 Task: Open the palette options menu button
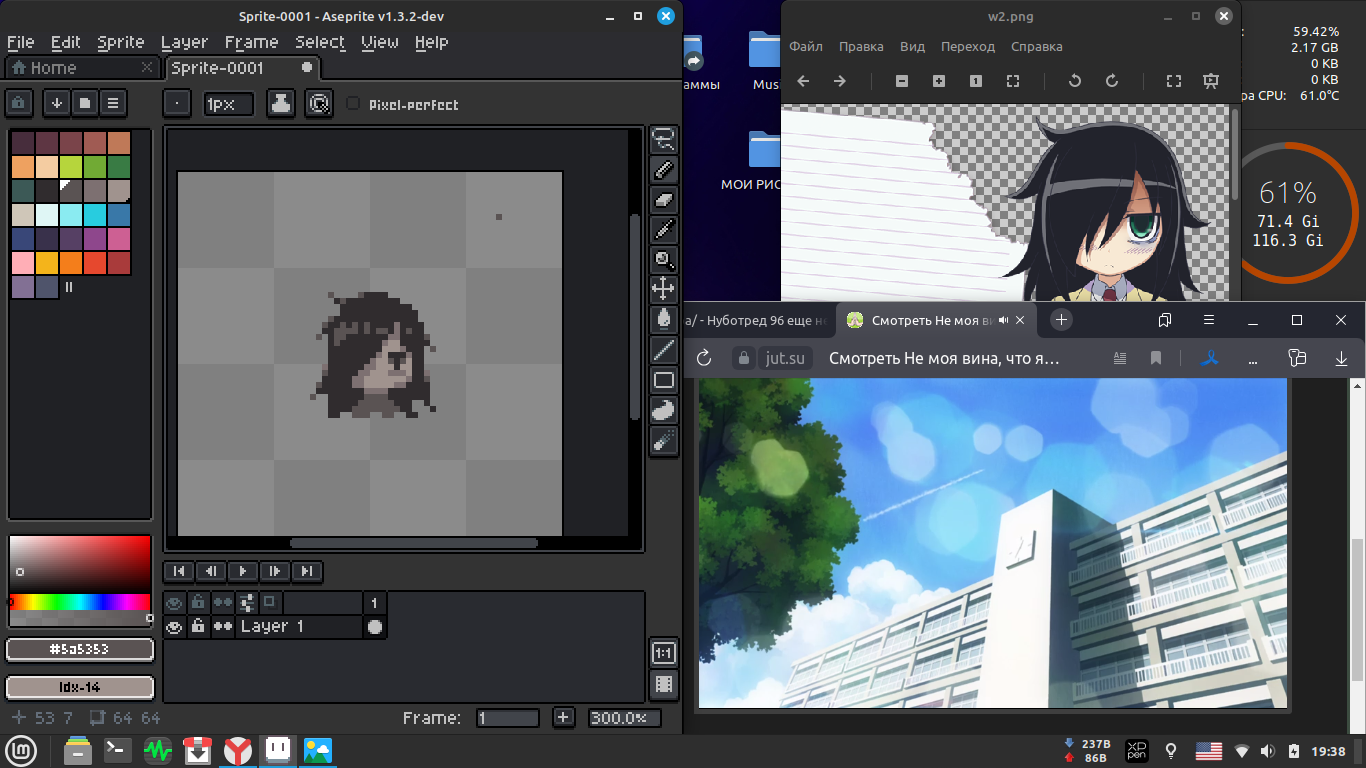(x=113, y=103)
